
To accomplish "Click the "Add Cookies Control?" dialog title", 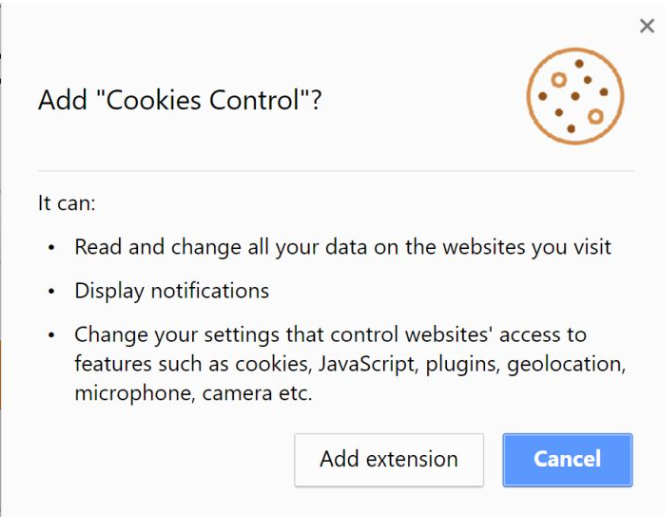I will point(180,100).
